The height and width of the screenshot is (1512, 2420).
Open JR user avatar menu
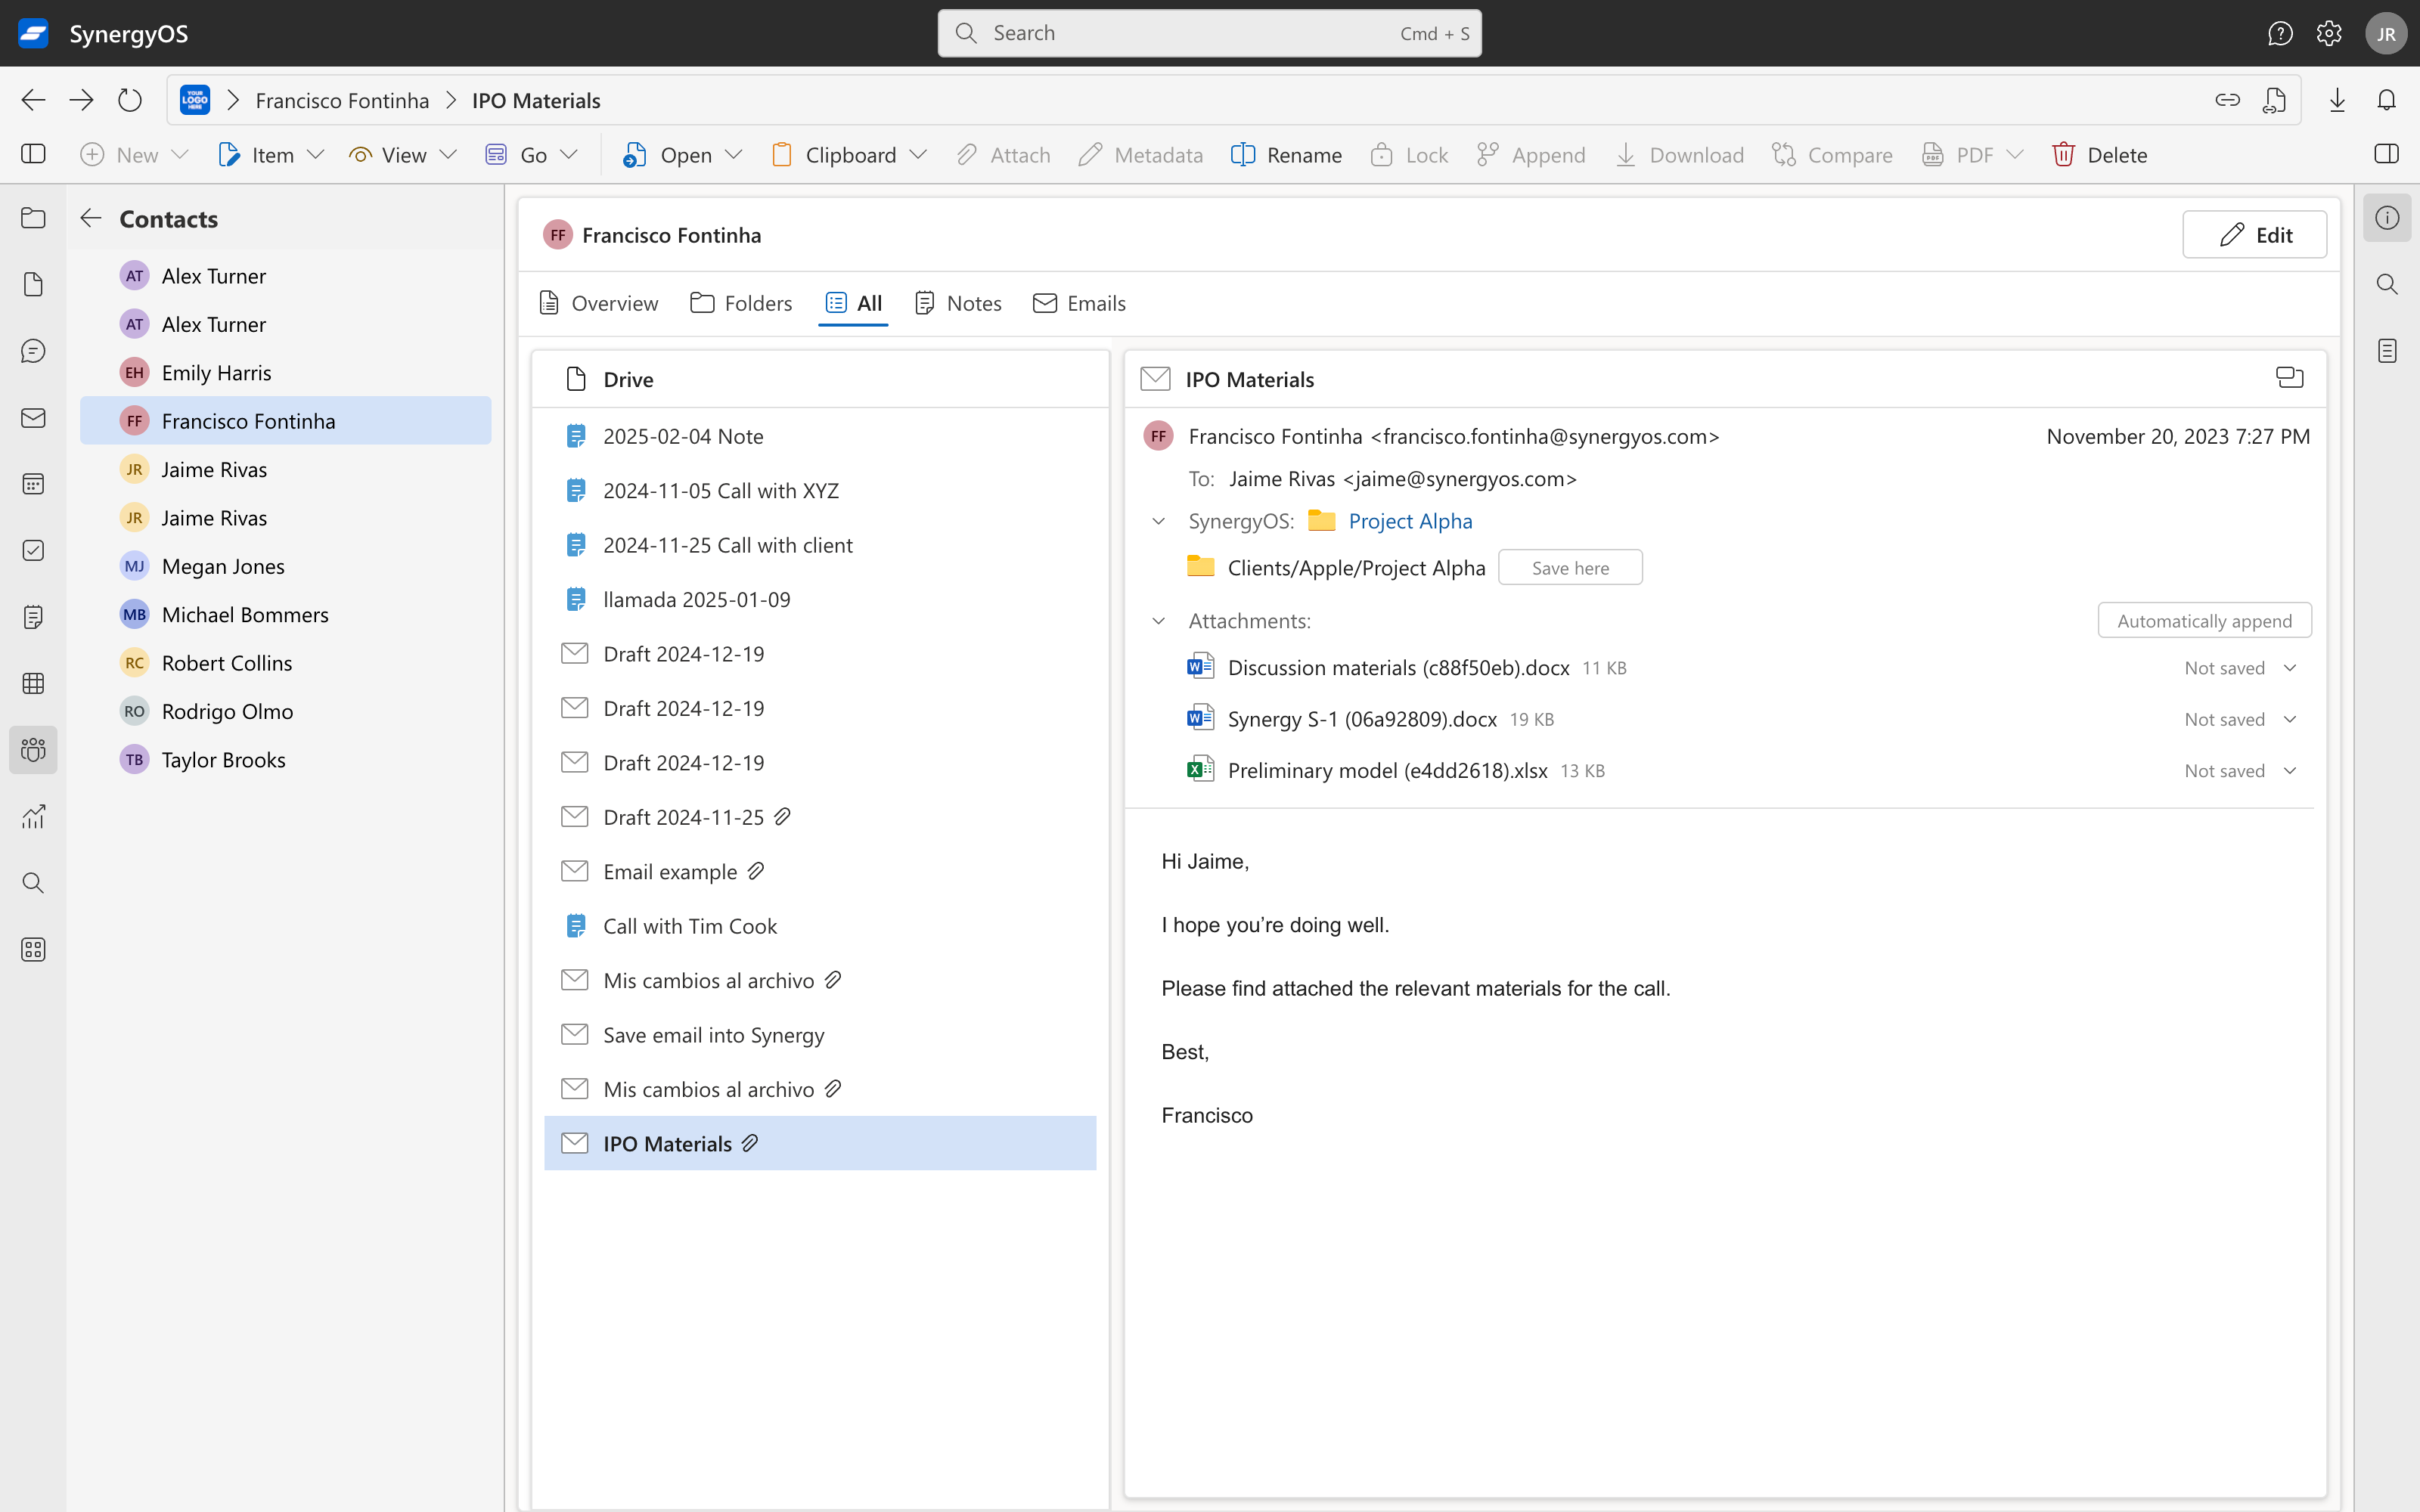coord(2386,33)
